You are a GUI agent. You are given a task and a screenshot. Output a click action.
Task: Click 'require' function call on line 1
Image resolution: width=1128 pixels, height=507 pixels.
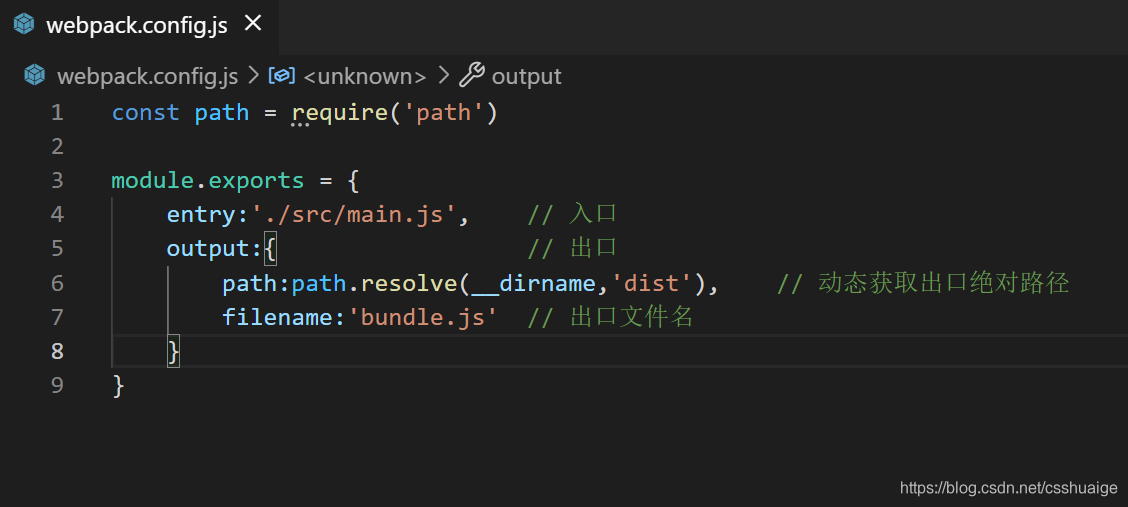click(x=340, y=114)
